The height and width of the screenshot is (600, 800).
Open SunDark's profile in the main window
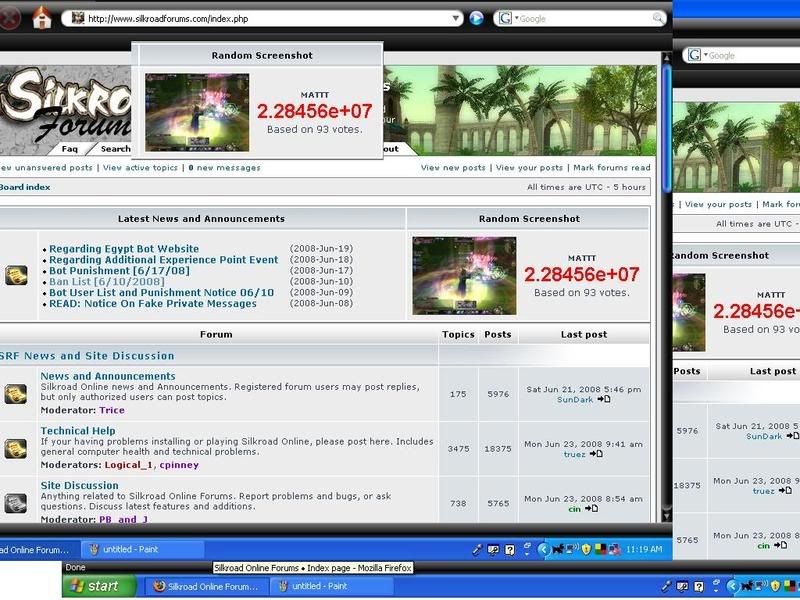(575, 399)
